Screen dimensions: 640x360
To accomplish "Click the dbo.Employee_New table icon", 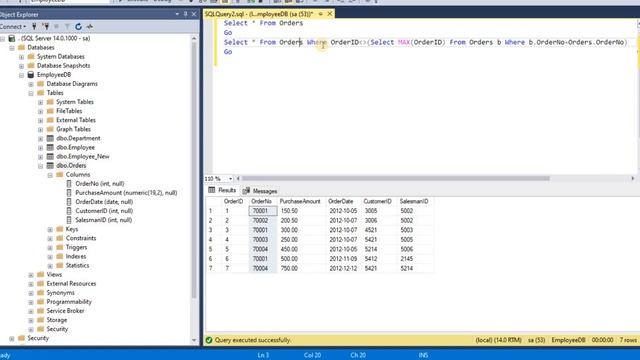I will (x=50, y=156).
